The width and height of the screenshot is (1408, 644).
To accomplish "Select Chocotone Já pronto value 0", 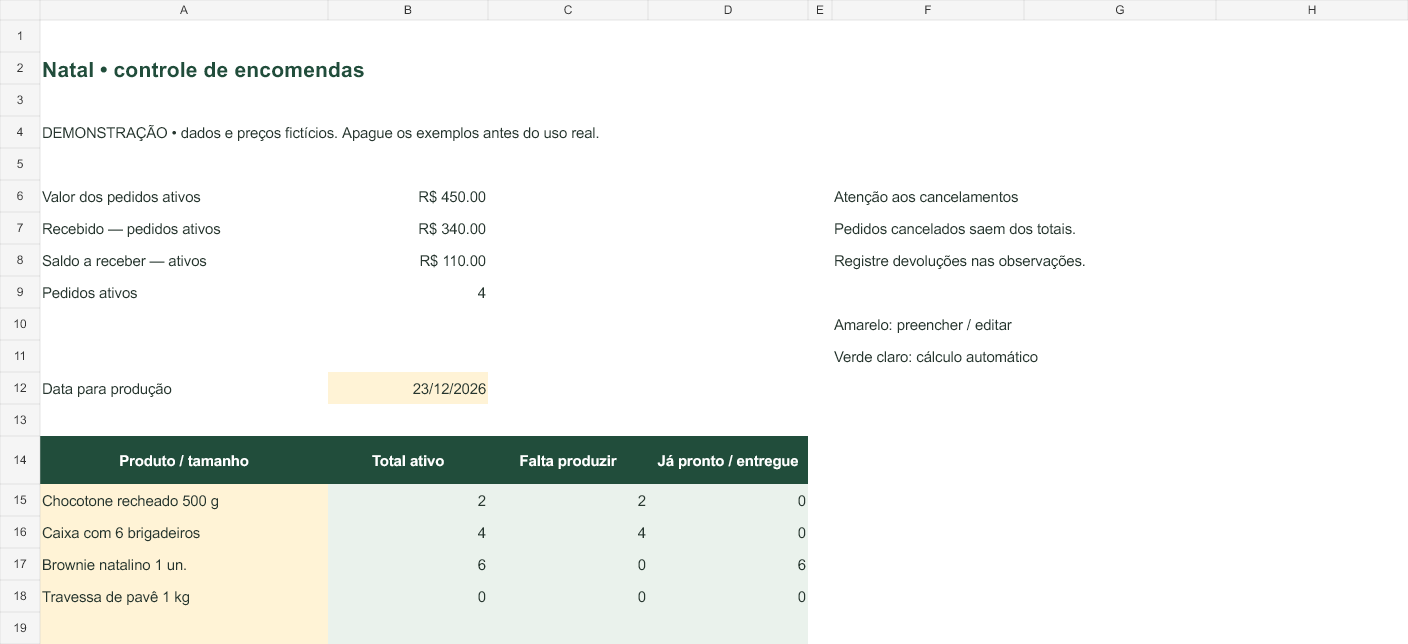I will pos(728,500).
